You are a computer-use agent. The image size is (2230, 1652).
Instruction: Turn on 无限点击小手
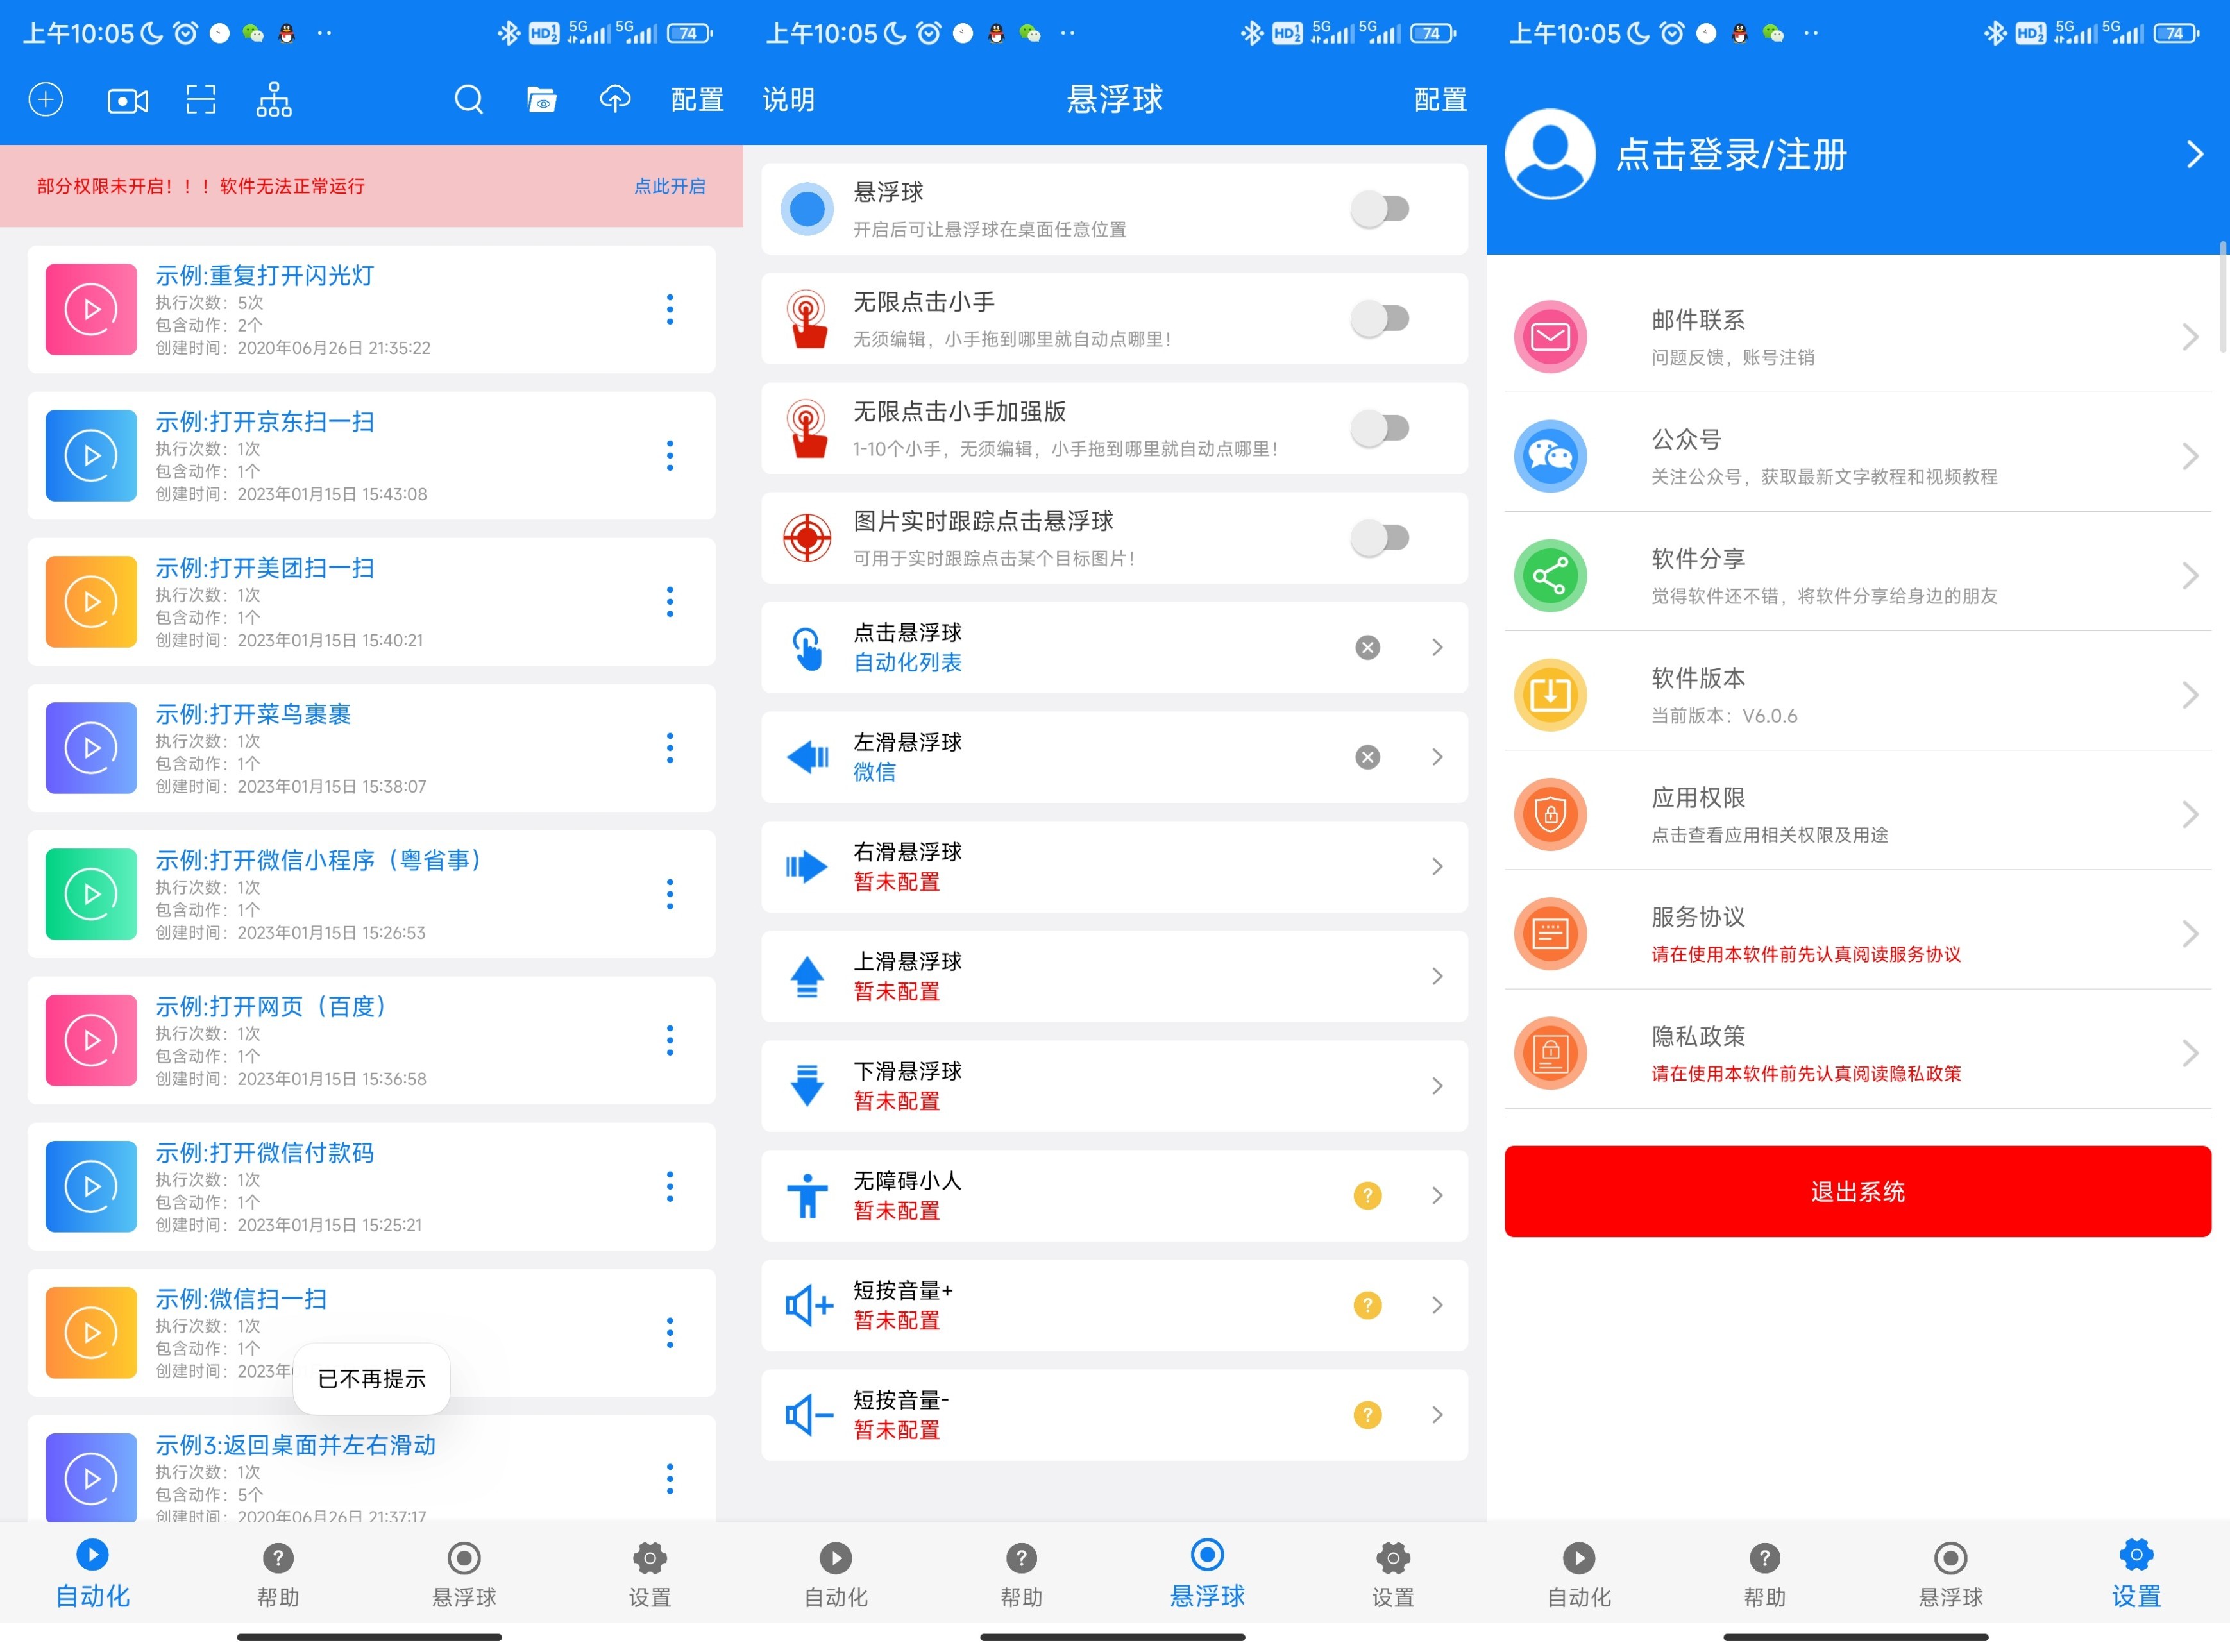[x=1381, y=318]
